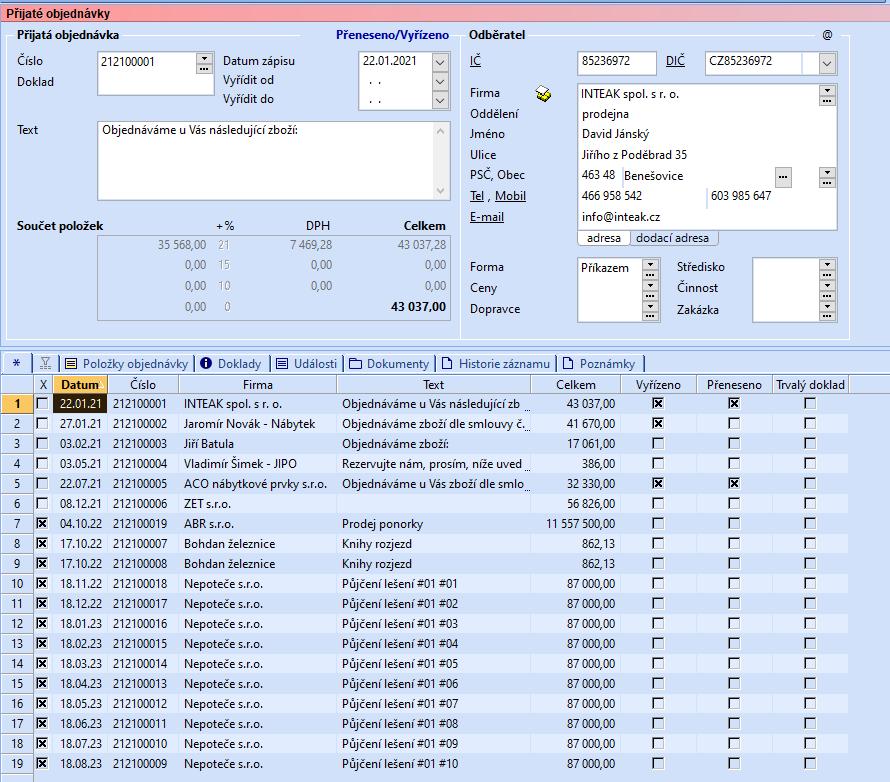Screen dimensions: 890x782
Task: Sort by the Datum column header
Action: coord(80,384)
